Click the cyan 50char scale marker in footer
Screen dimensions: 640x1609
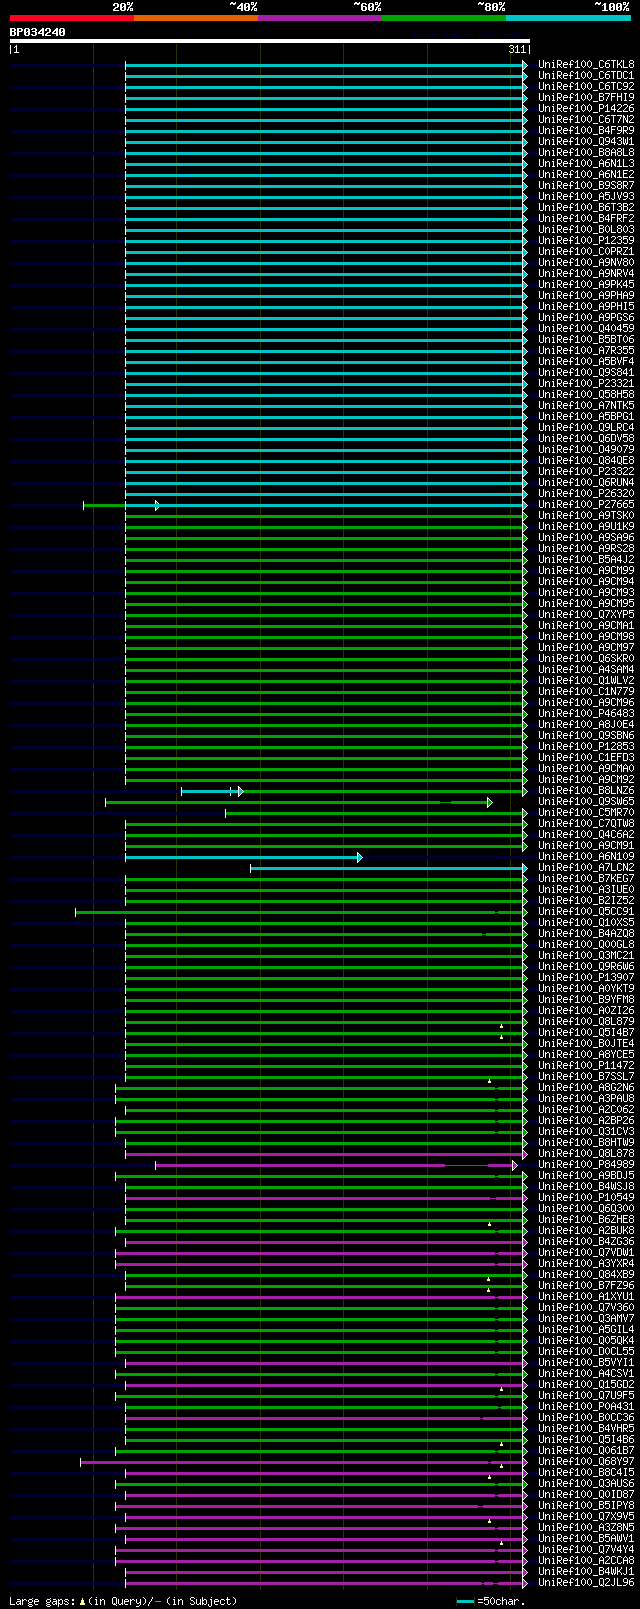[x=465, y=1601]
